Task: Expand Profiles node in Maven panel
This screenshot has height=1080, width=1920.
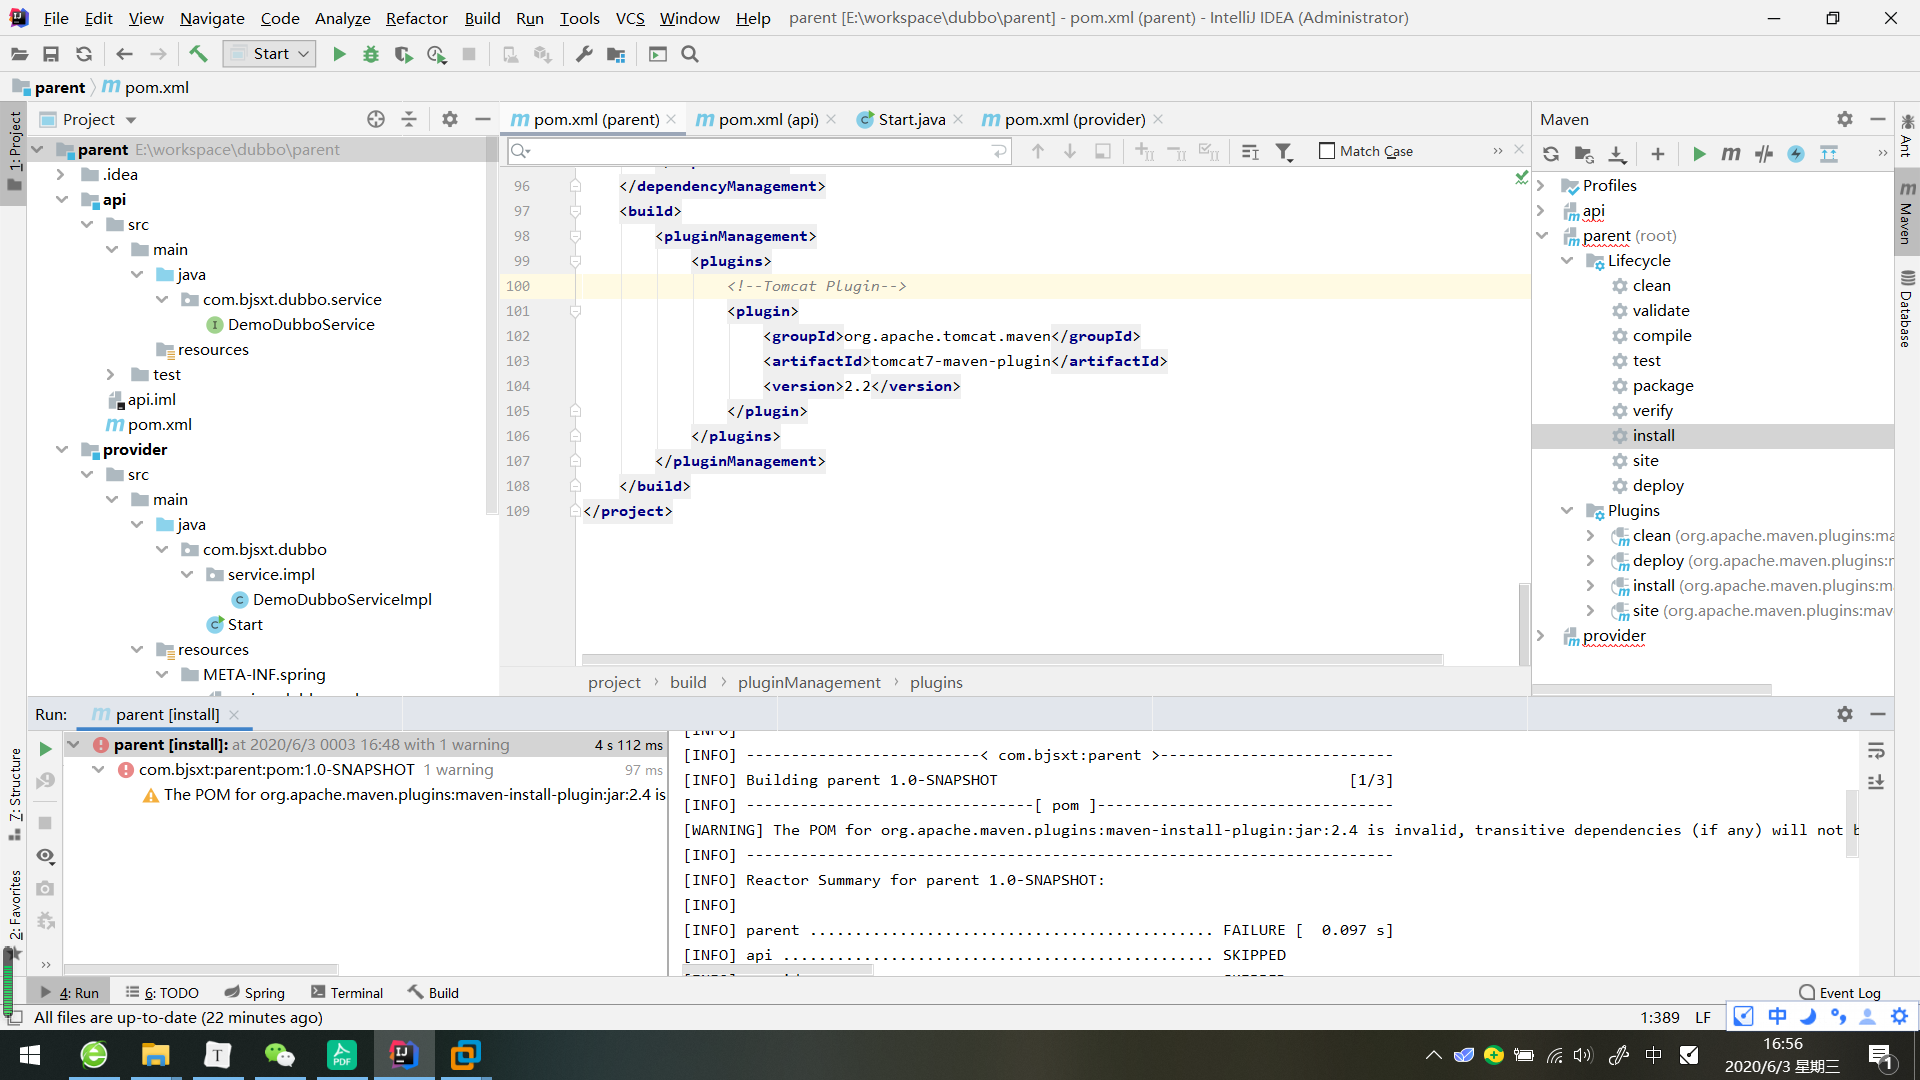Action: point(1541,185)
